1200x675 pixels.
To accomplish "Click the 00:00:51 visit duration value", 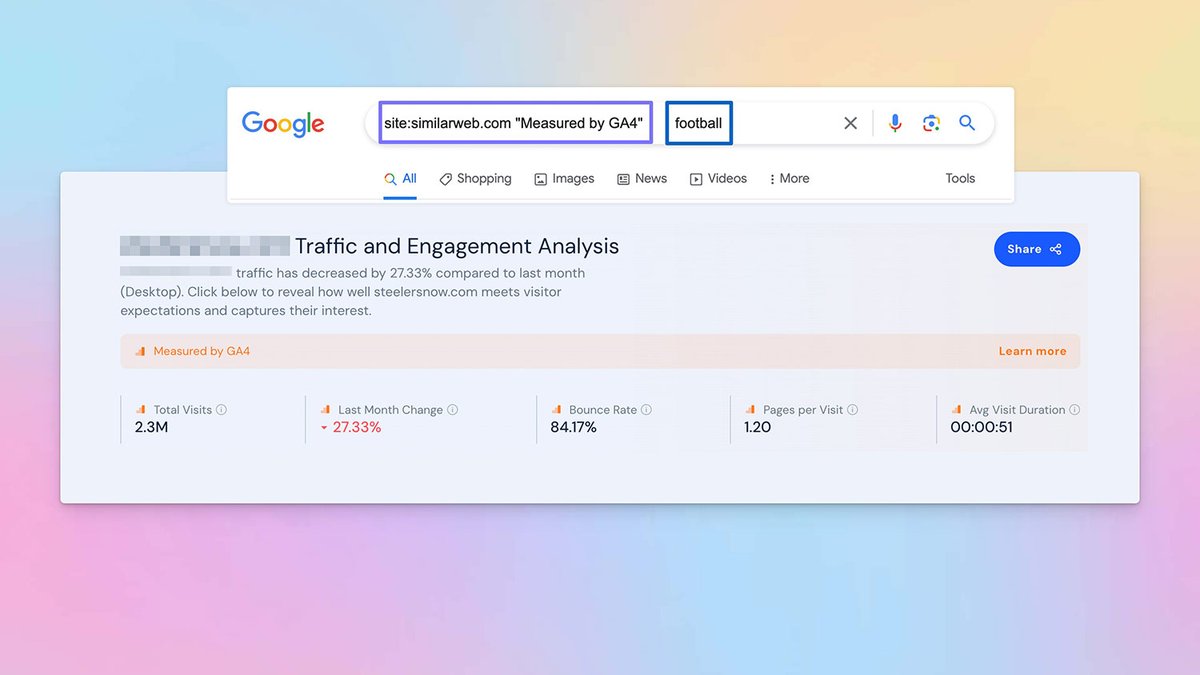I will (x=981, y=427).
